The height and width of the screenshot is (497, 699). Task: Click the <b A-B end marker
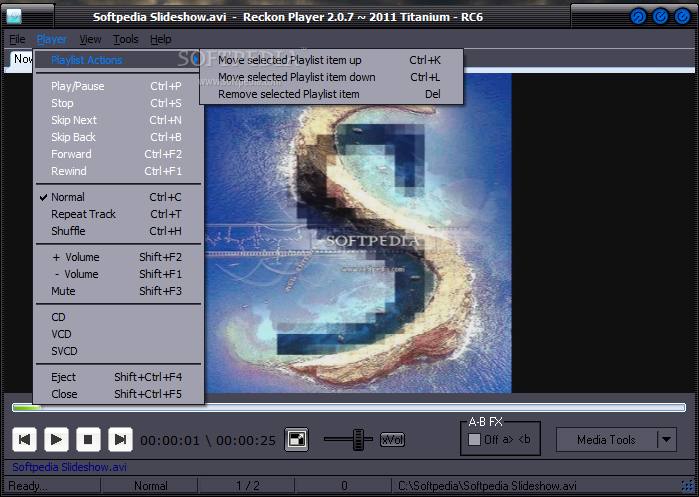point(525,439)
